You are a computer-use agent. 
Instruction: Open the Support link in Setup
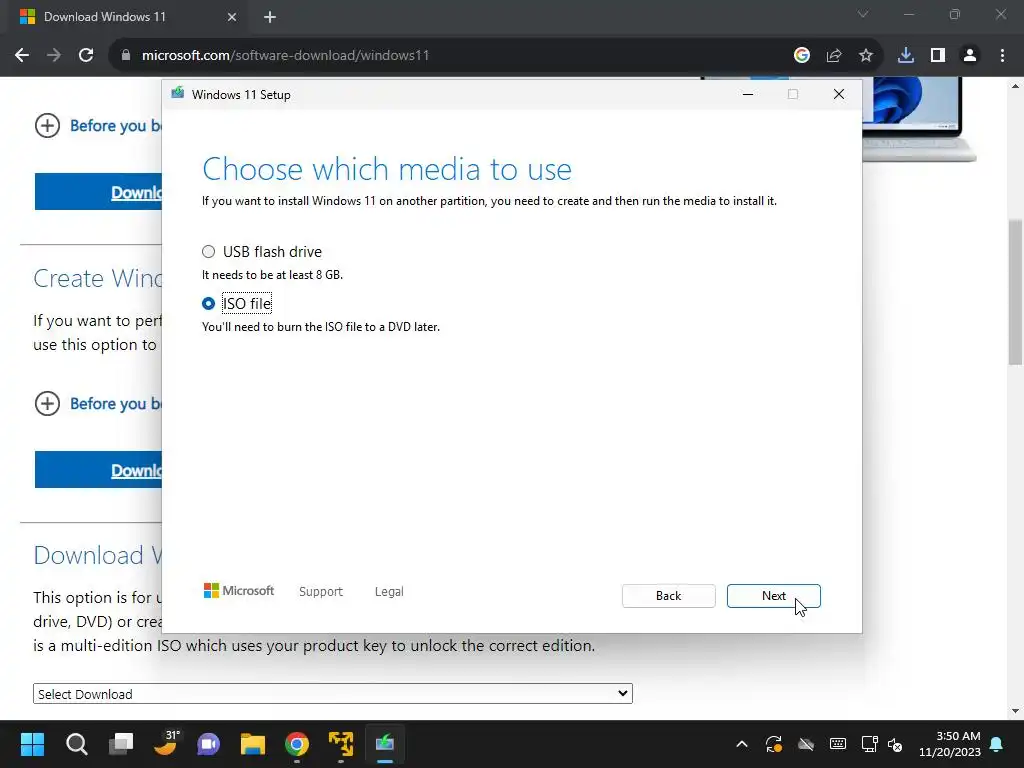(x=321, y=592)
